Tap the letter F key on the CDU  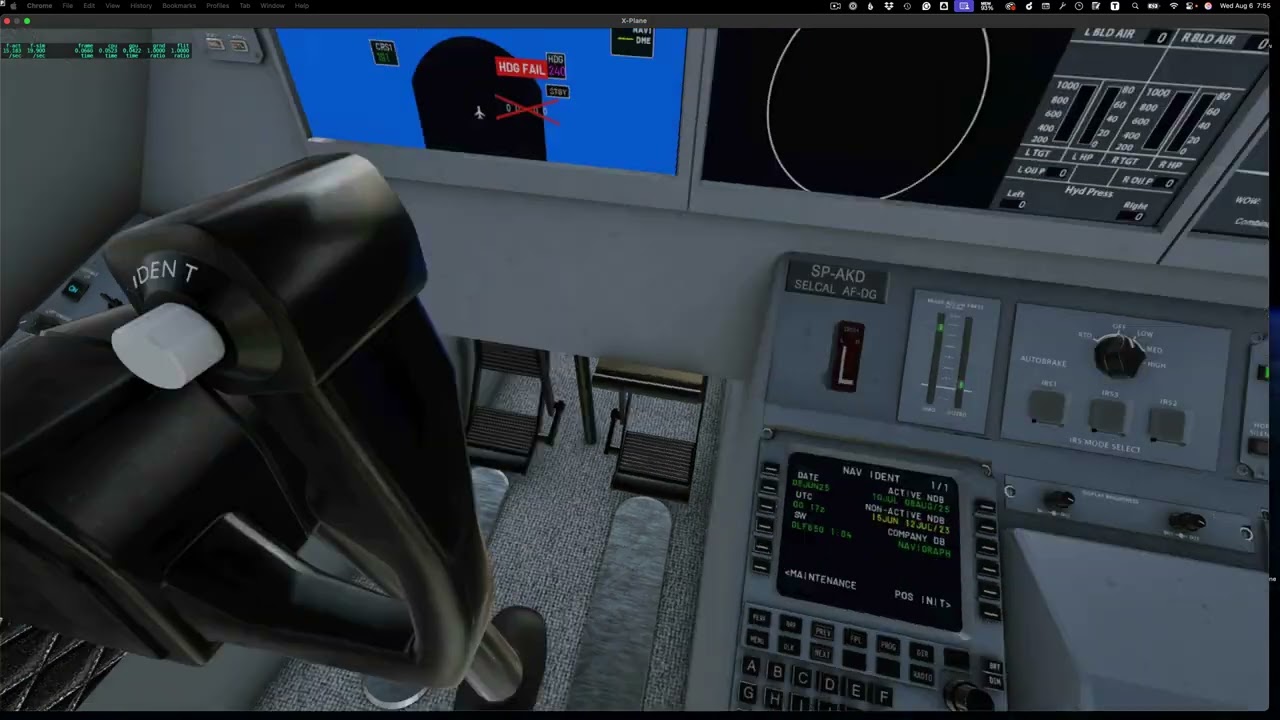click(x=883, y=695)
